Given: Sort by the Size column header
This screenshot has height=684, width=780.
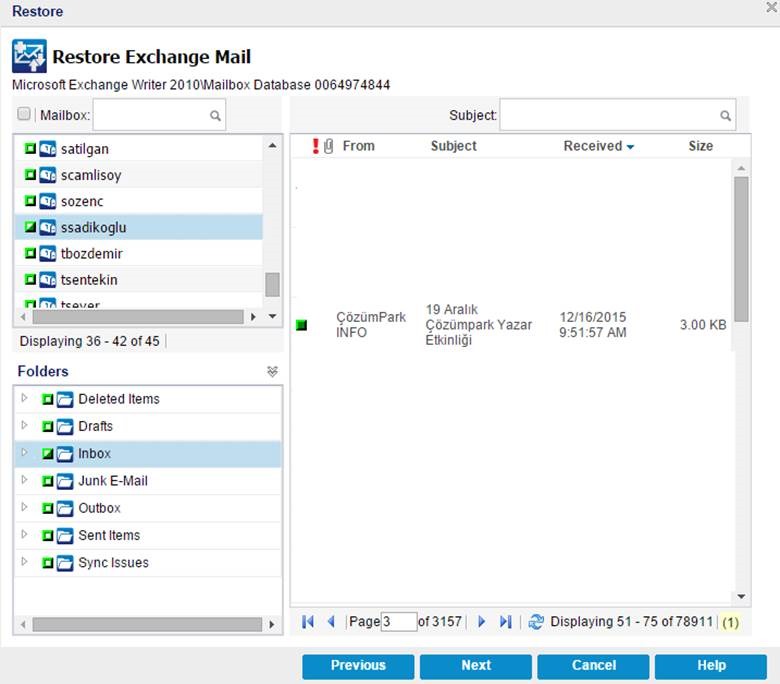Looking at the screenshot, I should click(700, 146).
